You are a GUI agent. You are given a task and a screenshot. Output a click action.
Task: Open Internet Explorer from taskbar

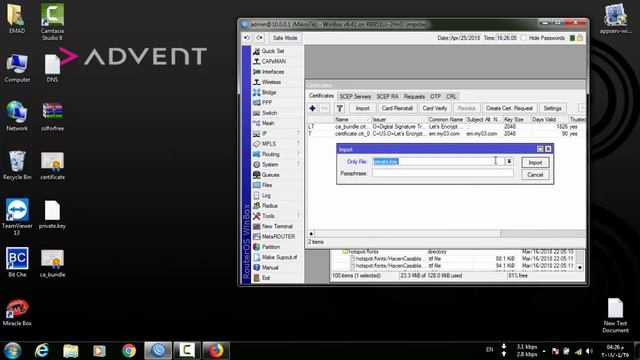(x=42, y=351)
